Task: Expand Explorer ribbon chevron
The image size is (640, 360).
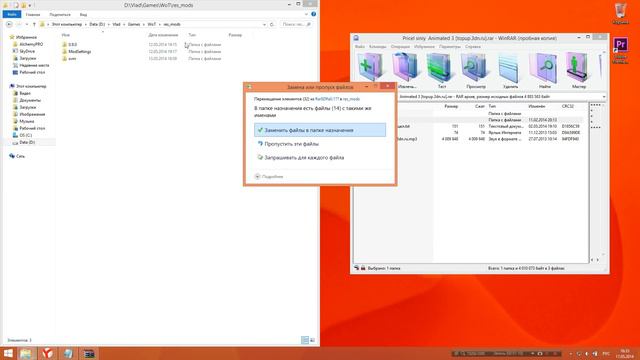Action: coord(306,14)
